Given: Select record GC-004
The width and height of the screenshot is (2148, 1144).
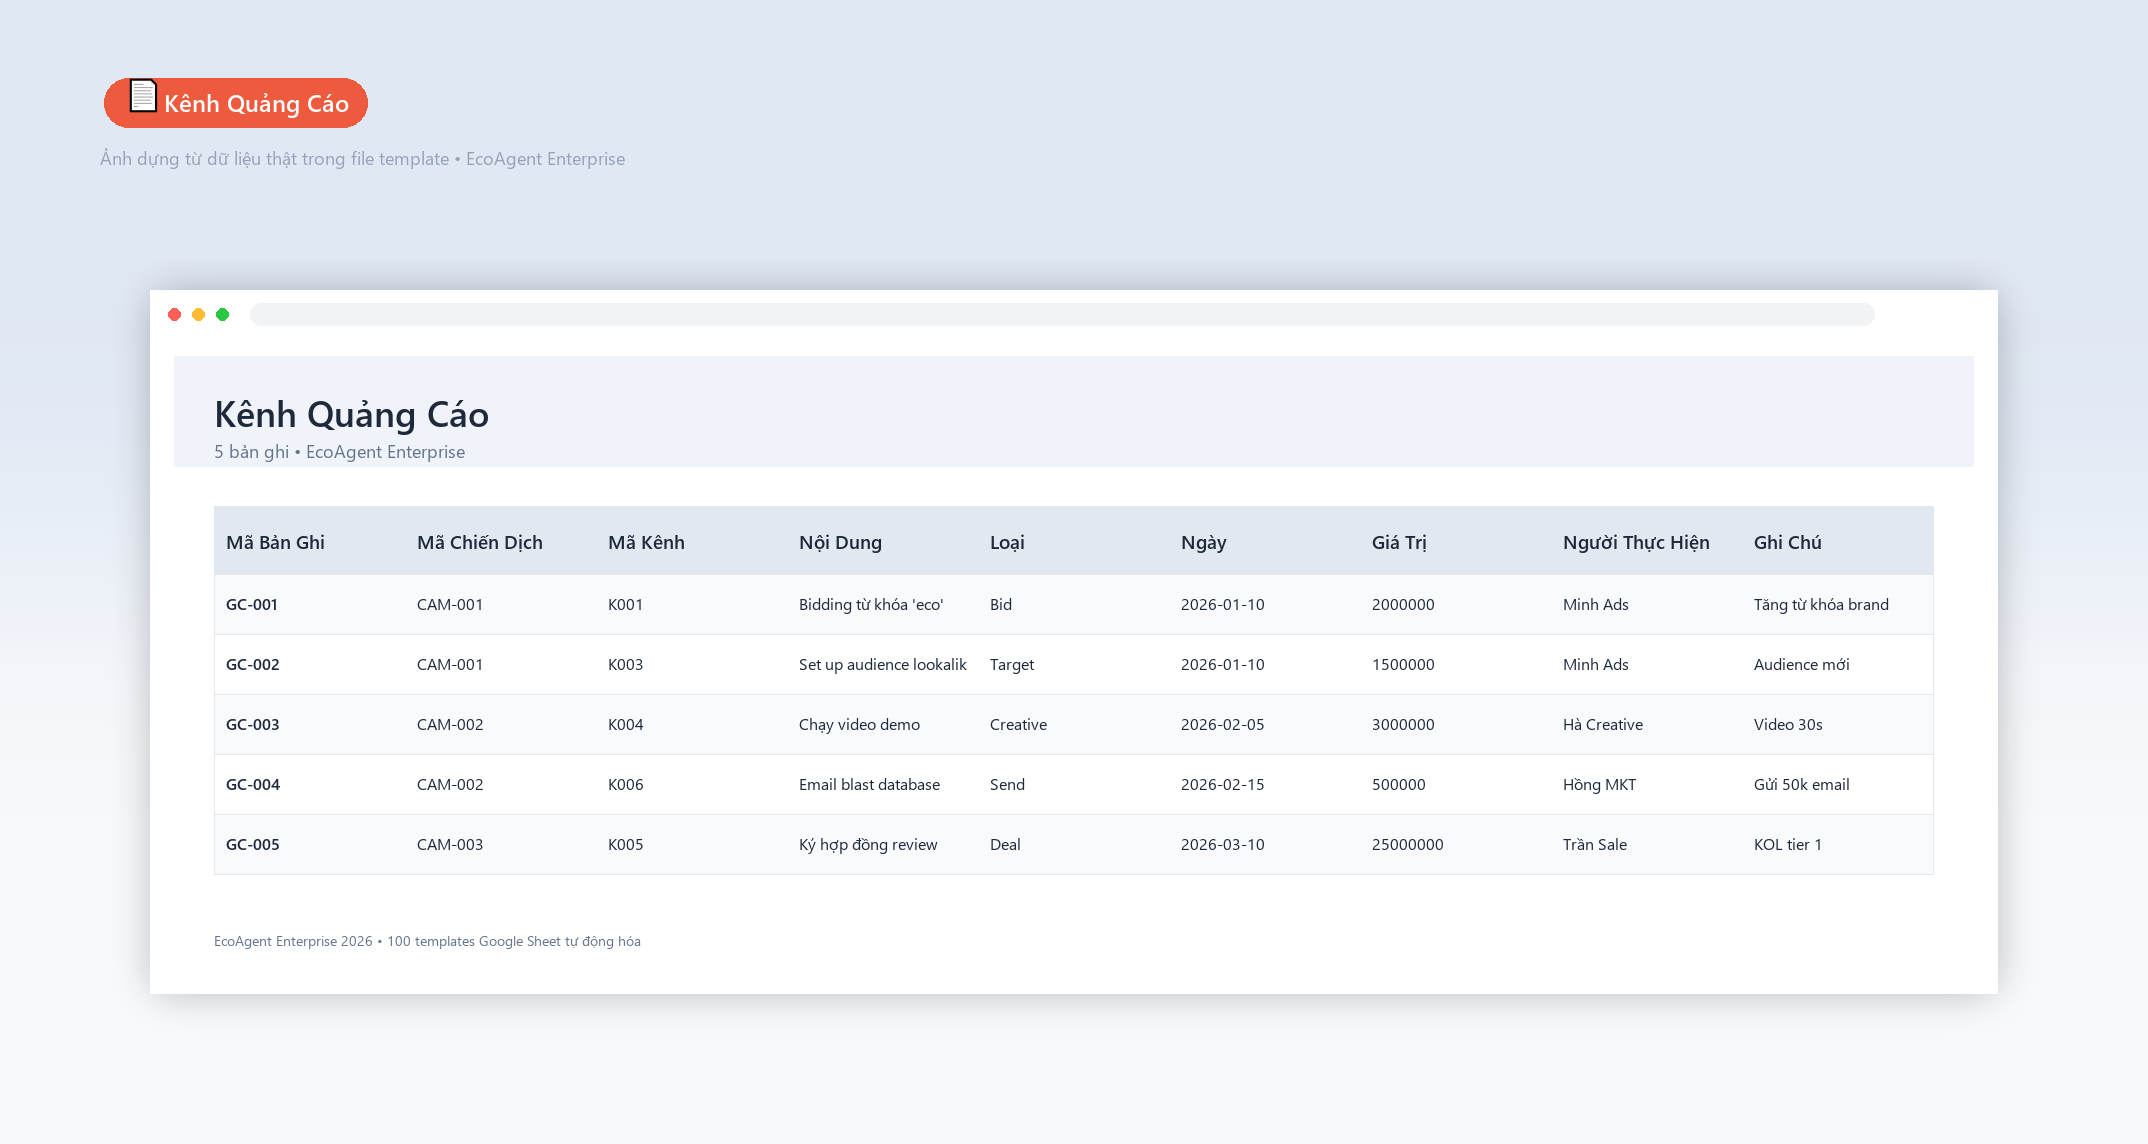Looking at the screenshot, I should click(253, 784).
